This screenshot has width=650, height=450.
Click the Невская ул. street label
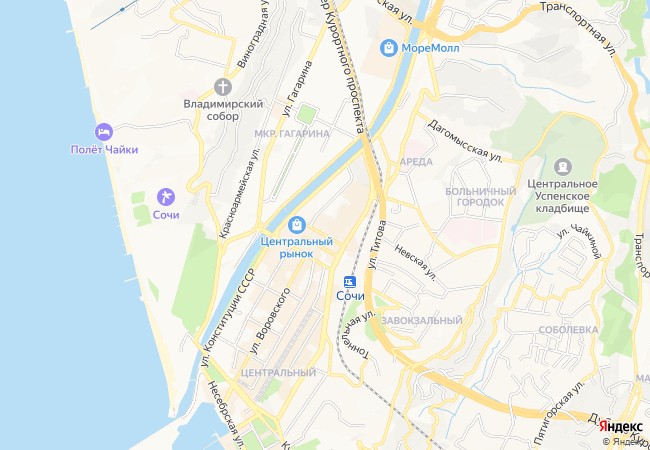415,263
